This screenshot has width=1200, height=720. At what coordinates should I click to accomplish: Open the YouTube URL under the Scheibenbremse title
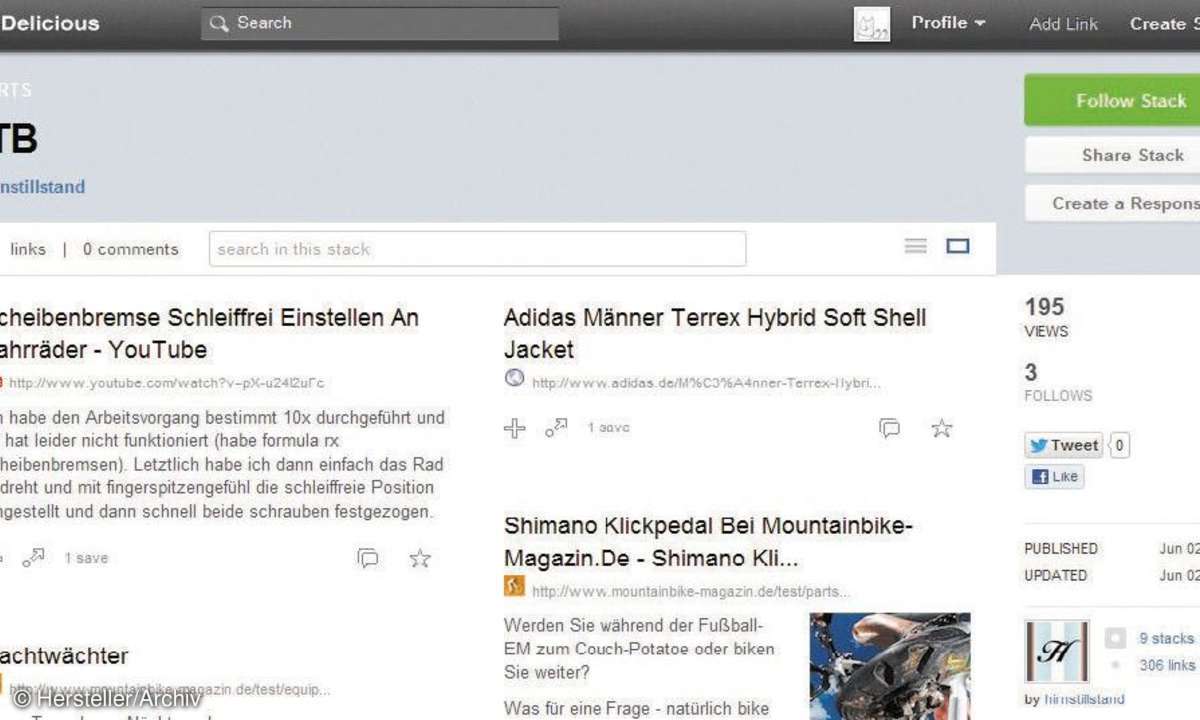click(166, 383)
